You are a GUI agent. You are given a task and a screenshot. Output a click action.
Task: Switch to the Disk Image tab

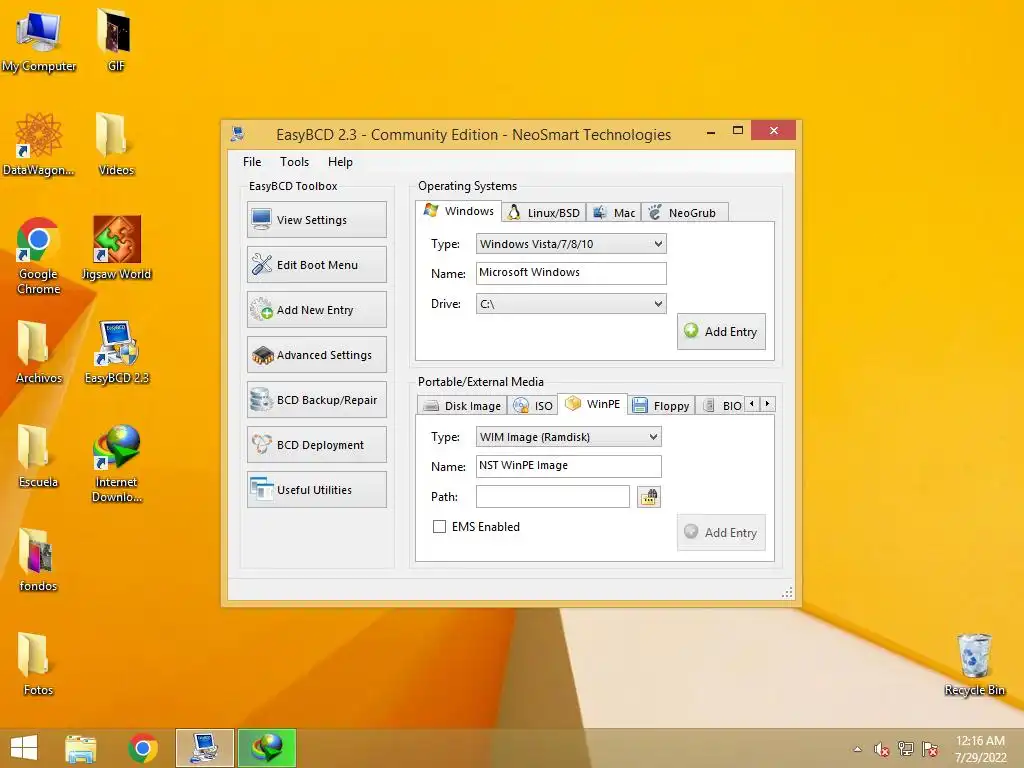pyautogui.click(x=462, y=406)
